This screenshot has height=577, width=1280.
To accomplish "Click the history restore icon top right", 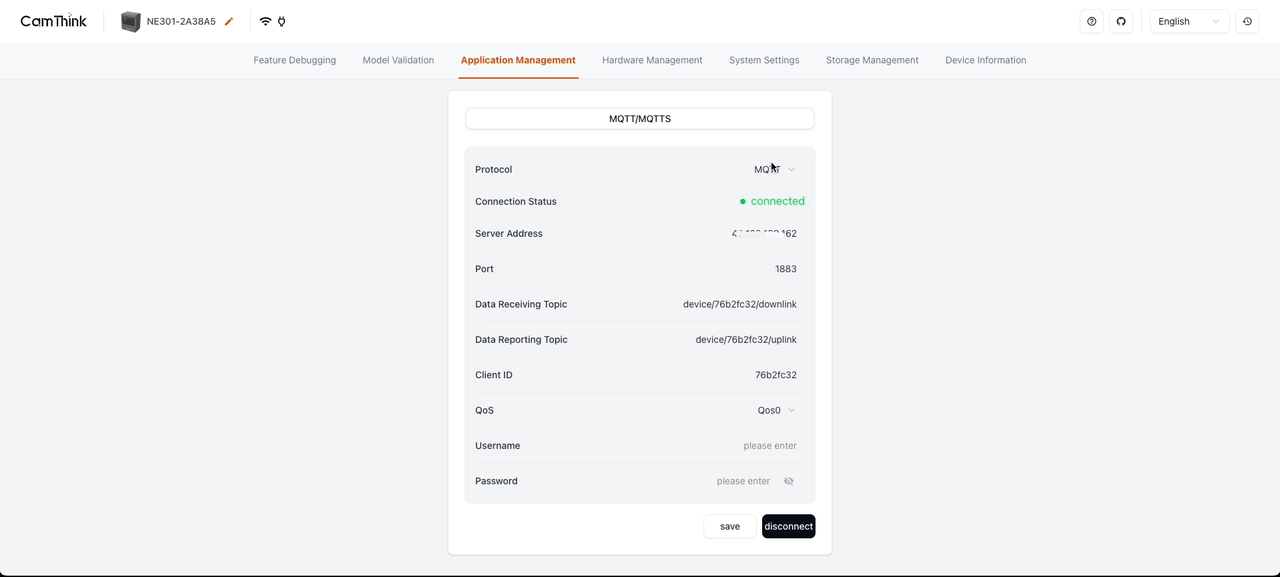I will point(1247,21).
